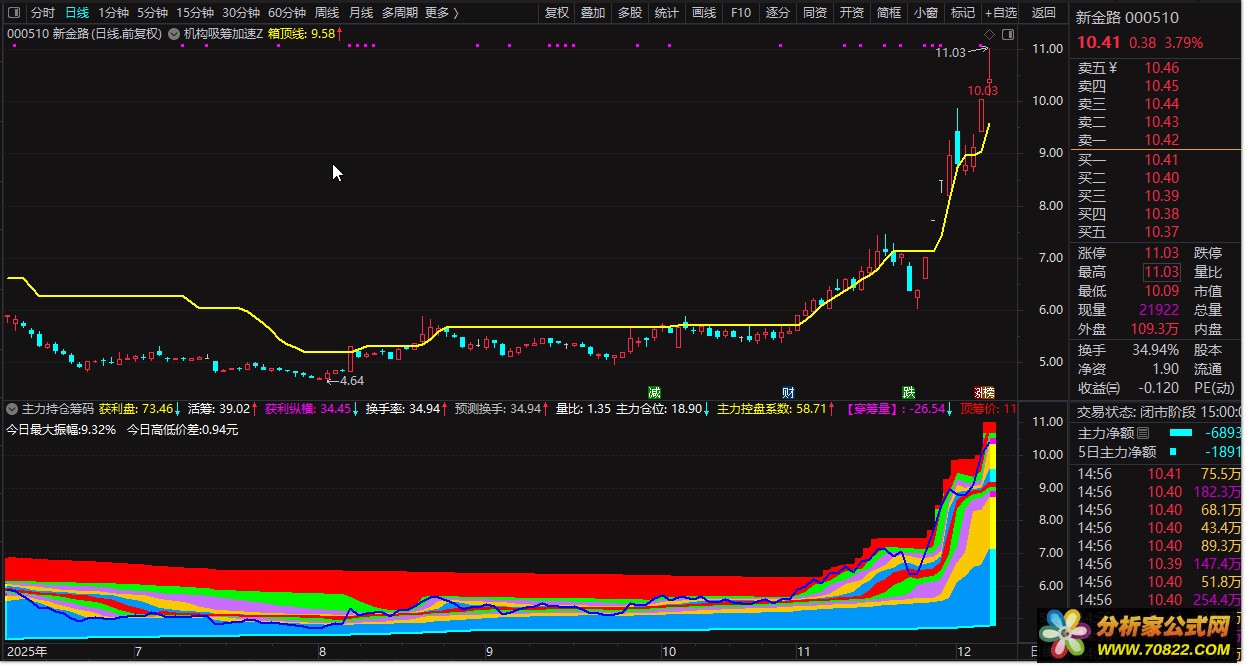Screen dimensions: 1247x666
Task: Select the 60分钟 period tab
Action: click(286, 13)
